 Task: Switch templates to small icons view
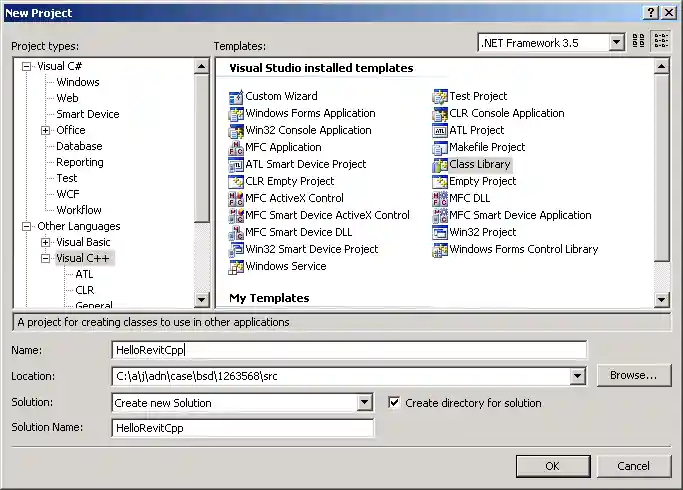[661, 42]
